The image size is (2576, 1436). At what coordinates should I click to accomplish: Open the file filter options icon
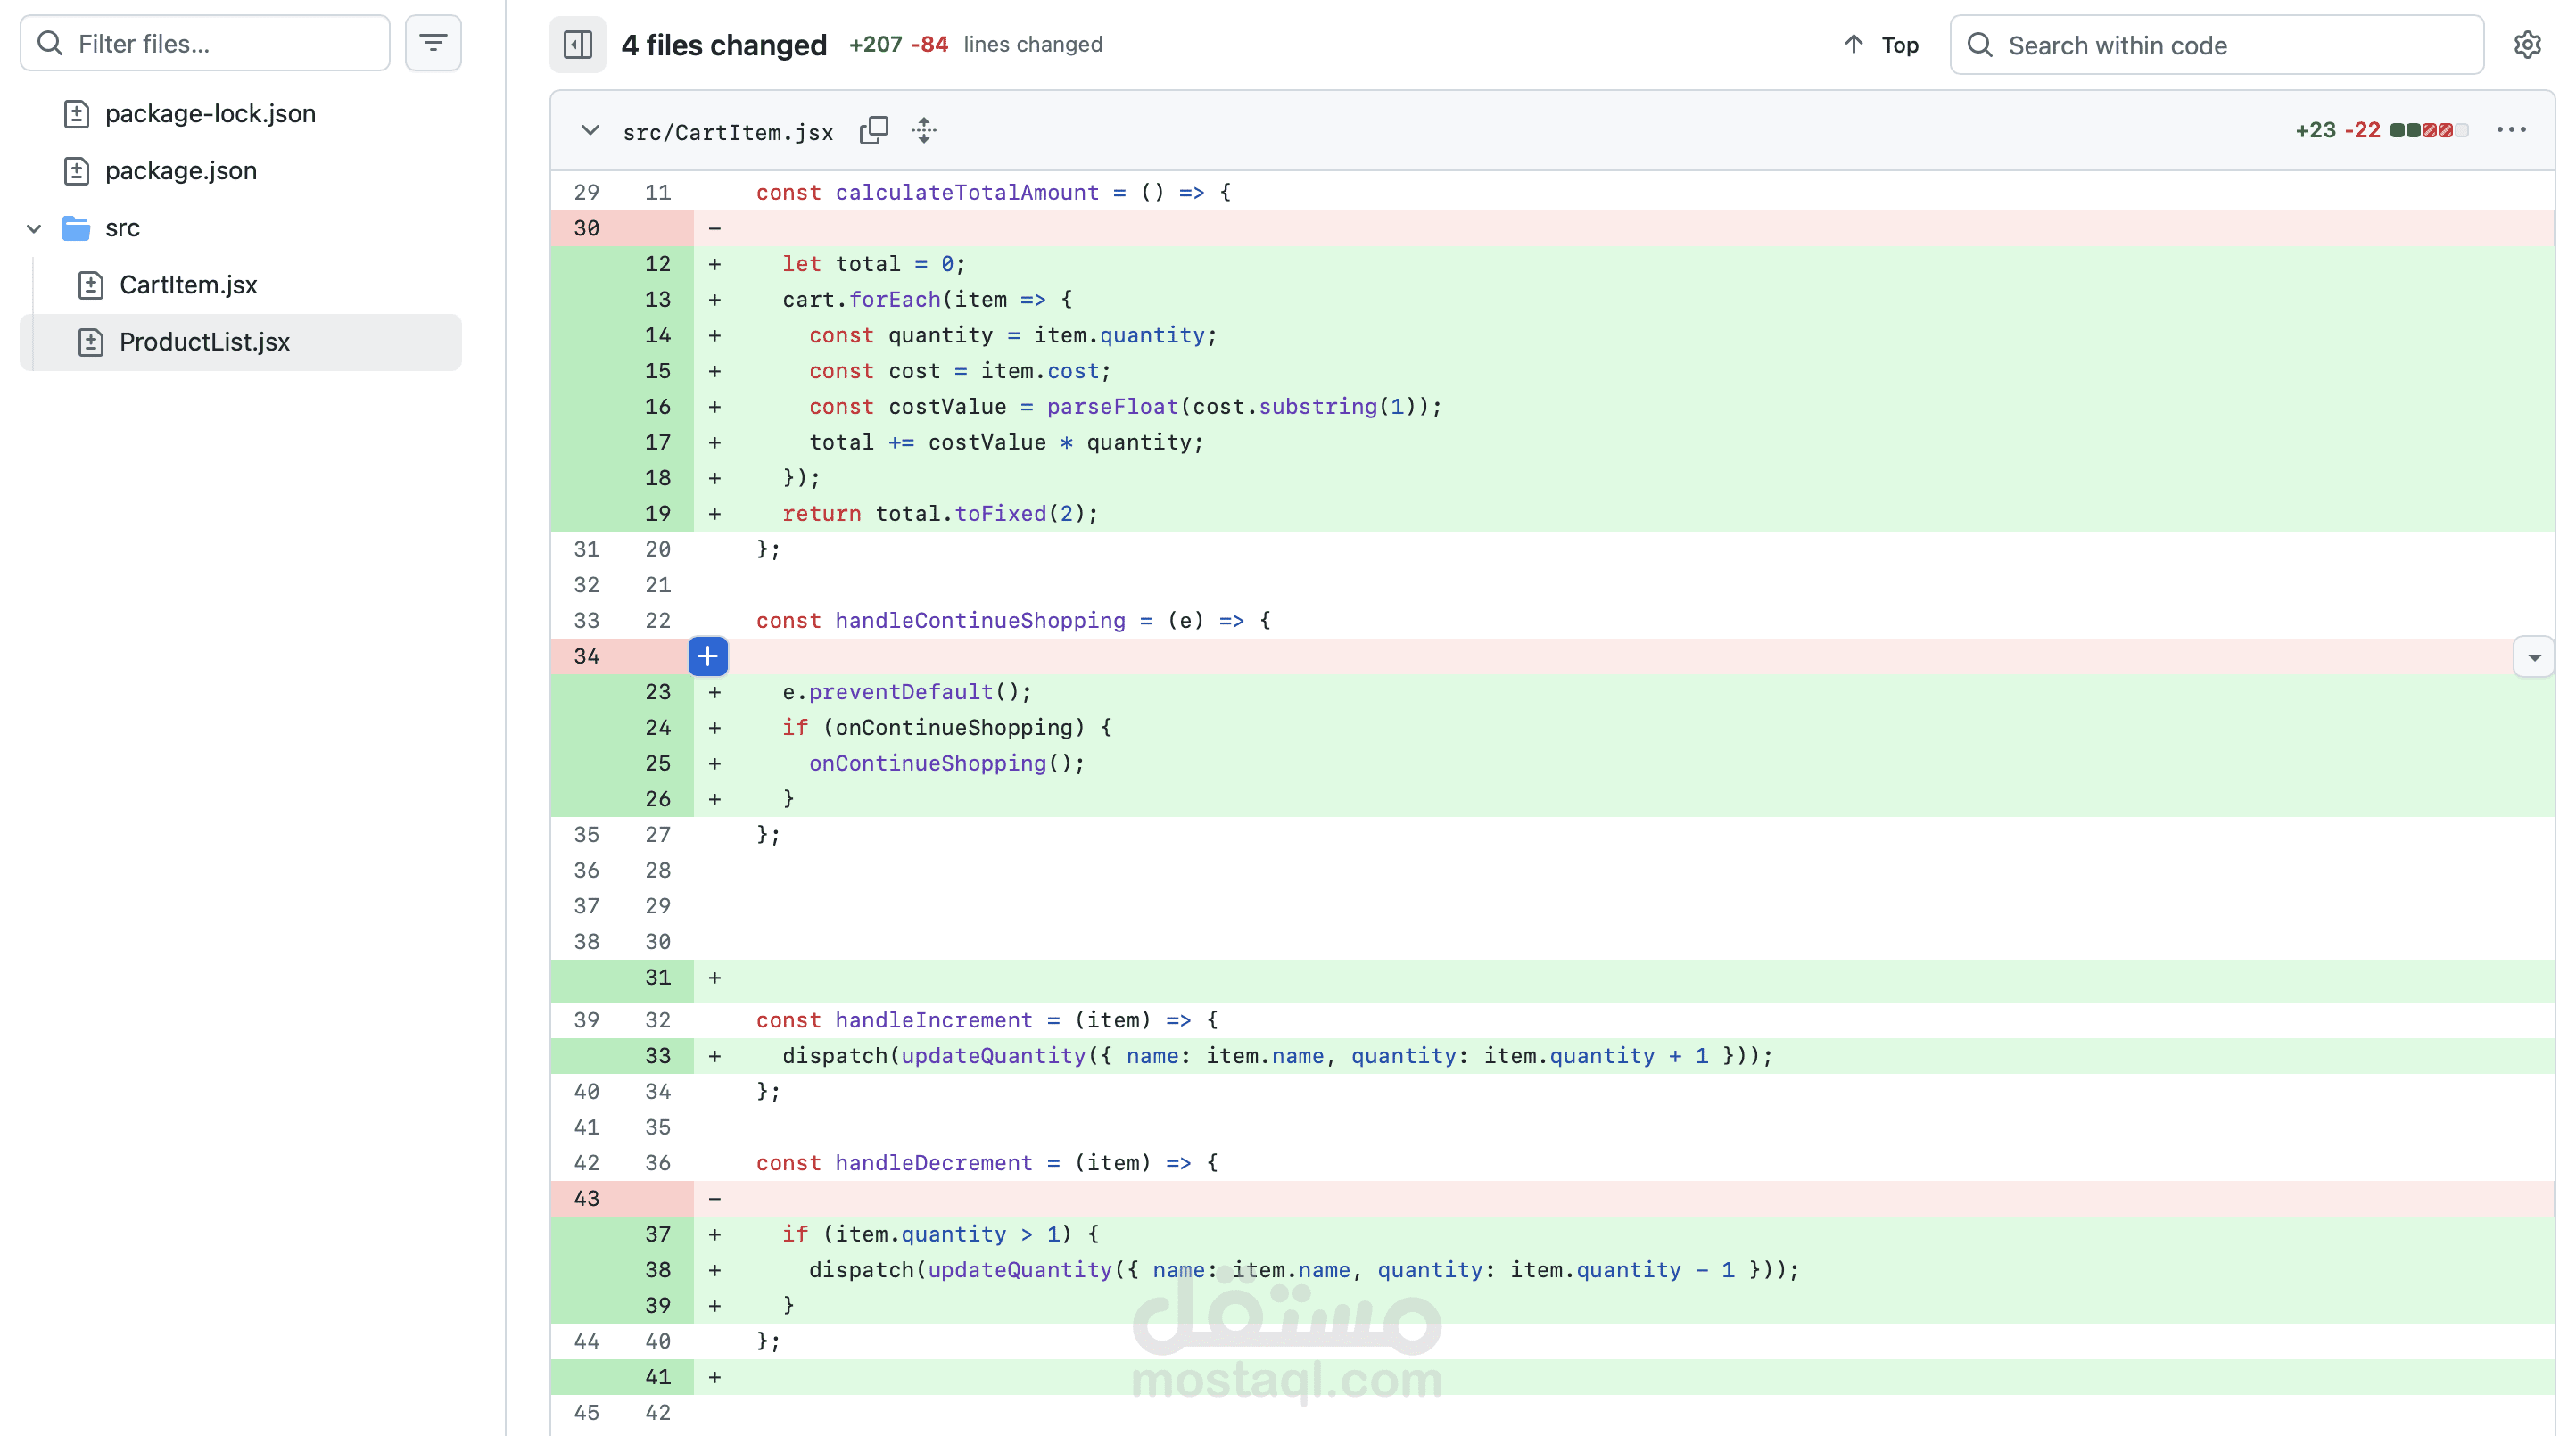click(x=433, y=43)
